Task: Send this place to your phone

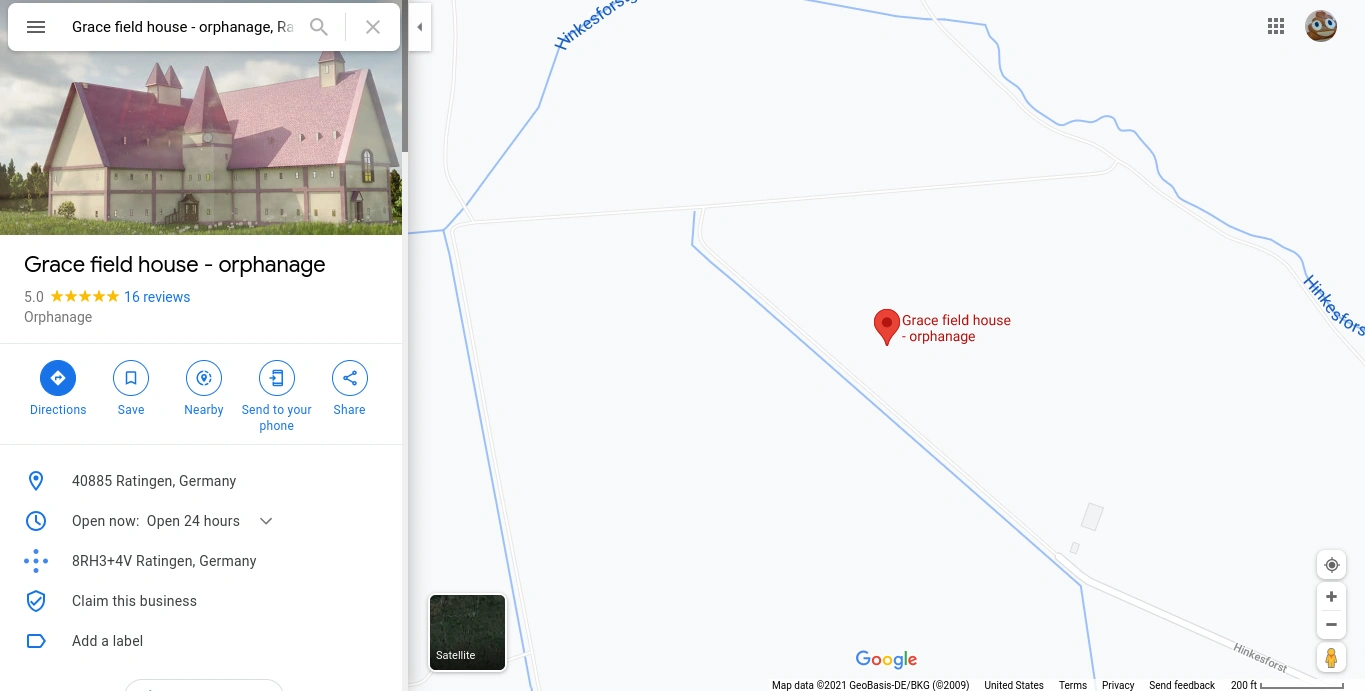Action: [277, 396]
